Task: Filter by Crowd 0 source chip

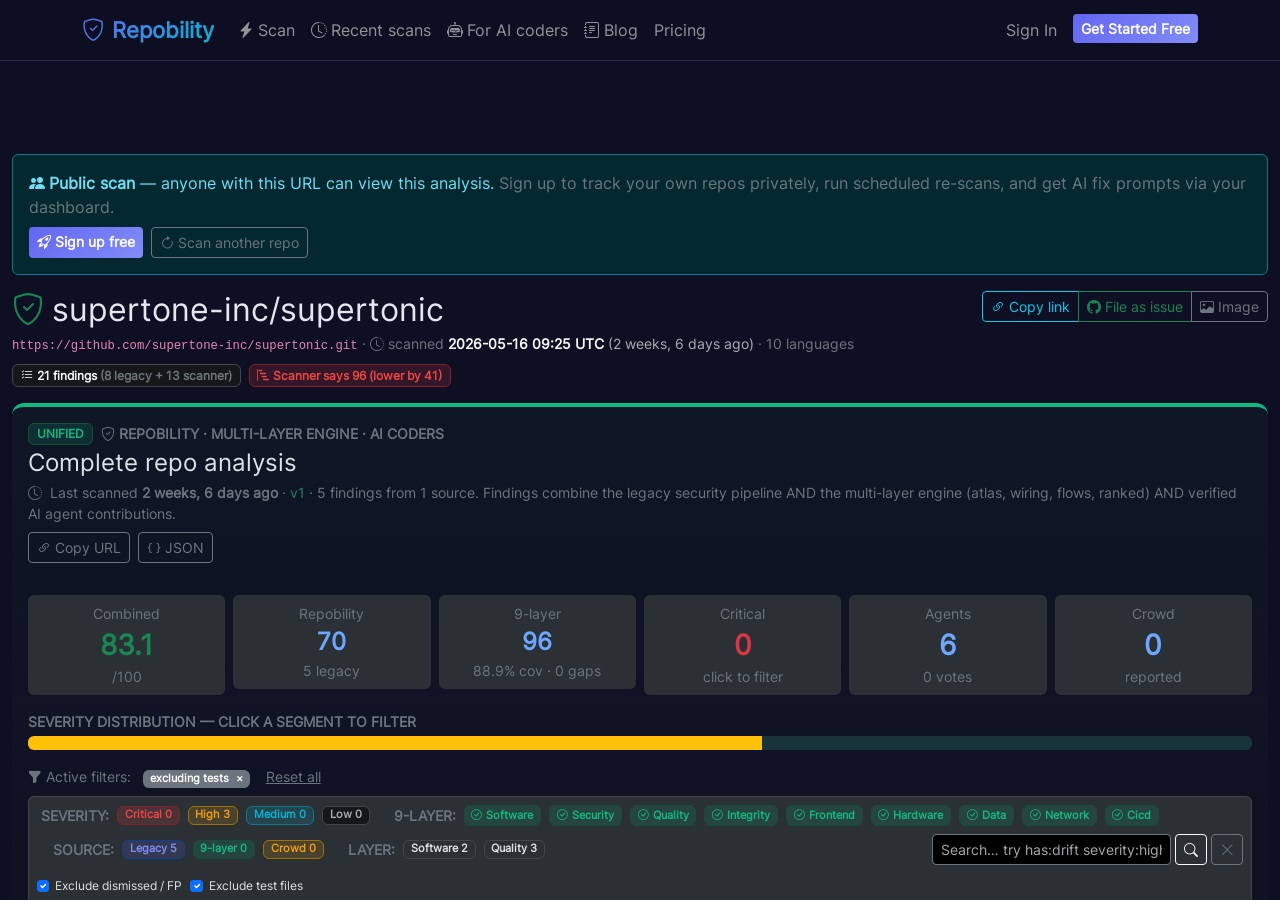Action: [293, 849]
